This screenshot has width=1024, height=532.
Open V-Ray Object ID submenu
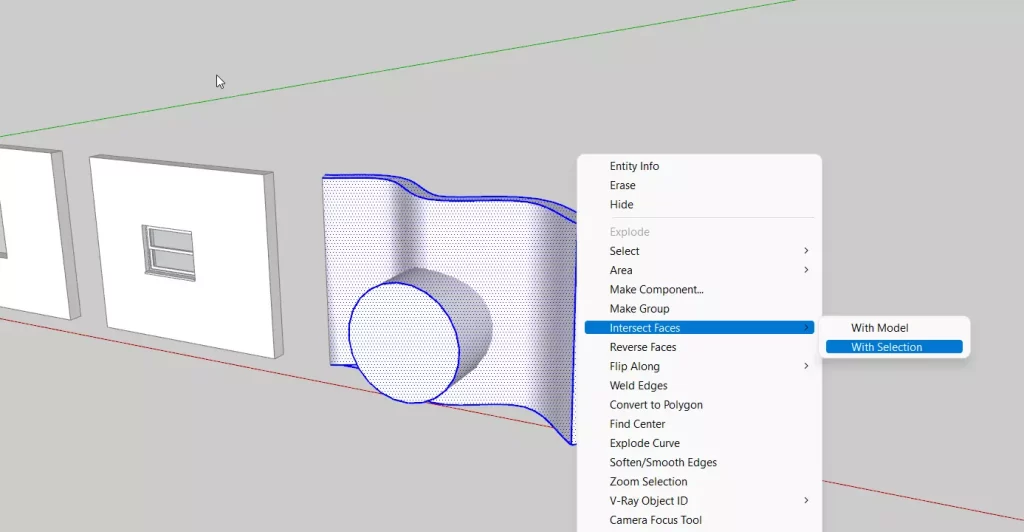point(699,501)
